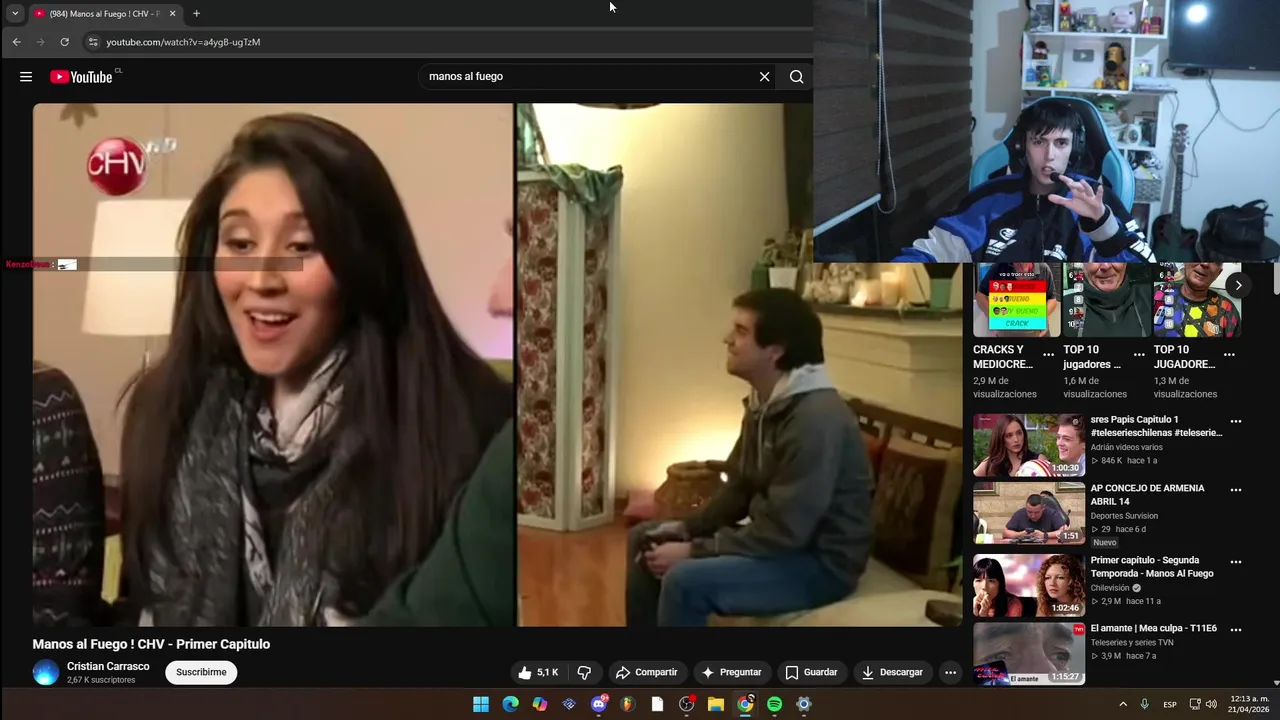Open more actions ellipsis next to Descargar
This screenshot has width=1280, height=720.
(951, 672)
